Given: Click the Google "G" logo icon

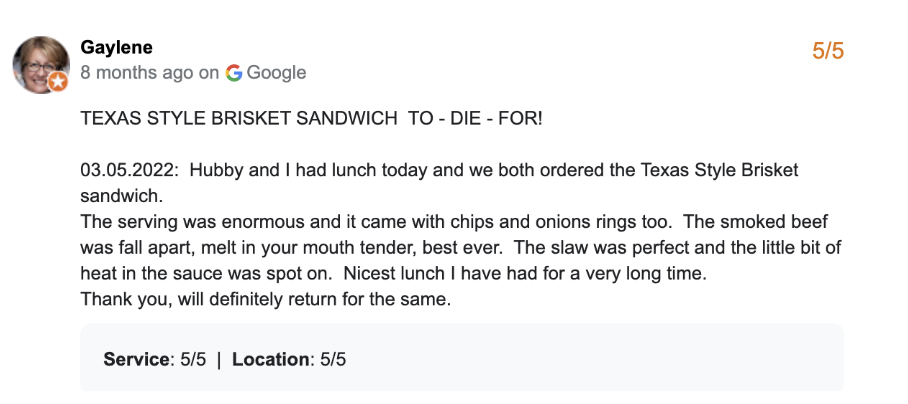Looking at the screenshot, I should click(234, 72).
